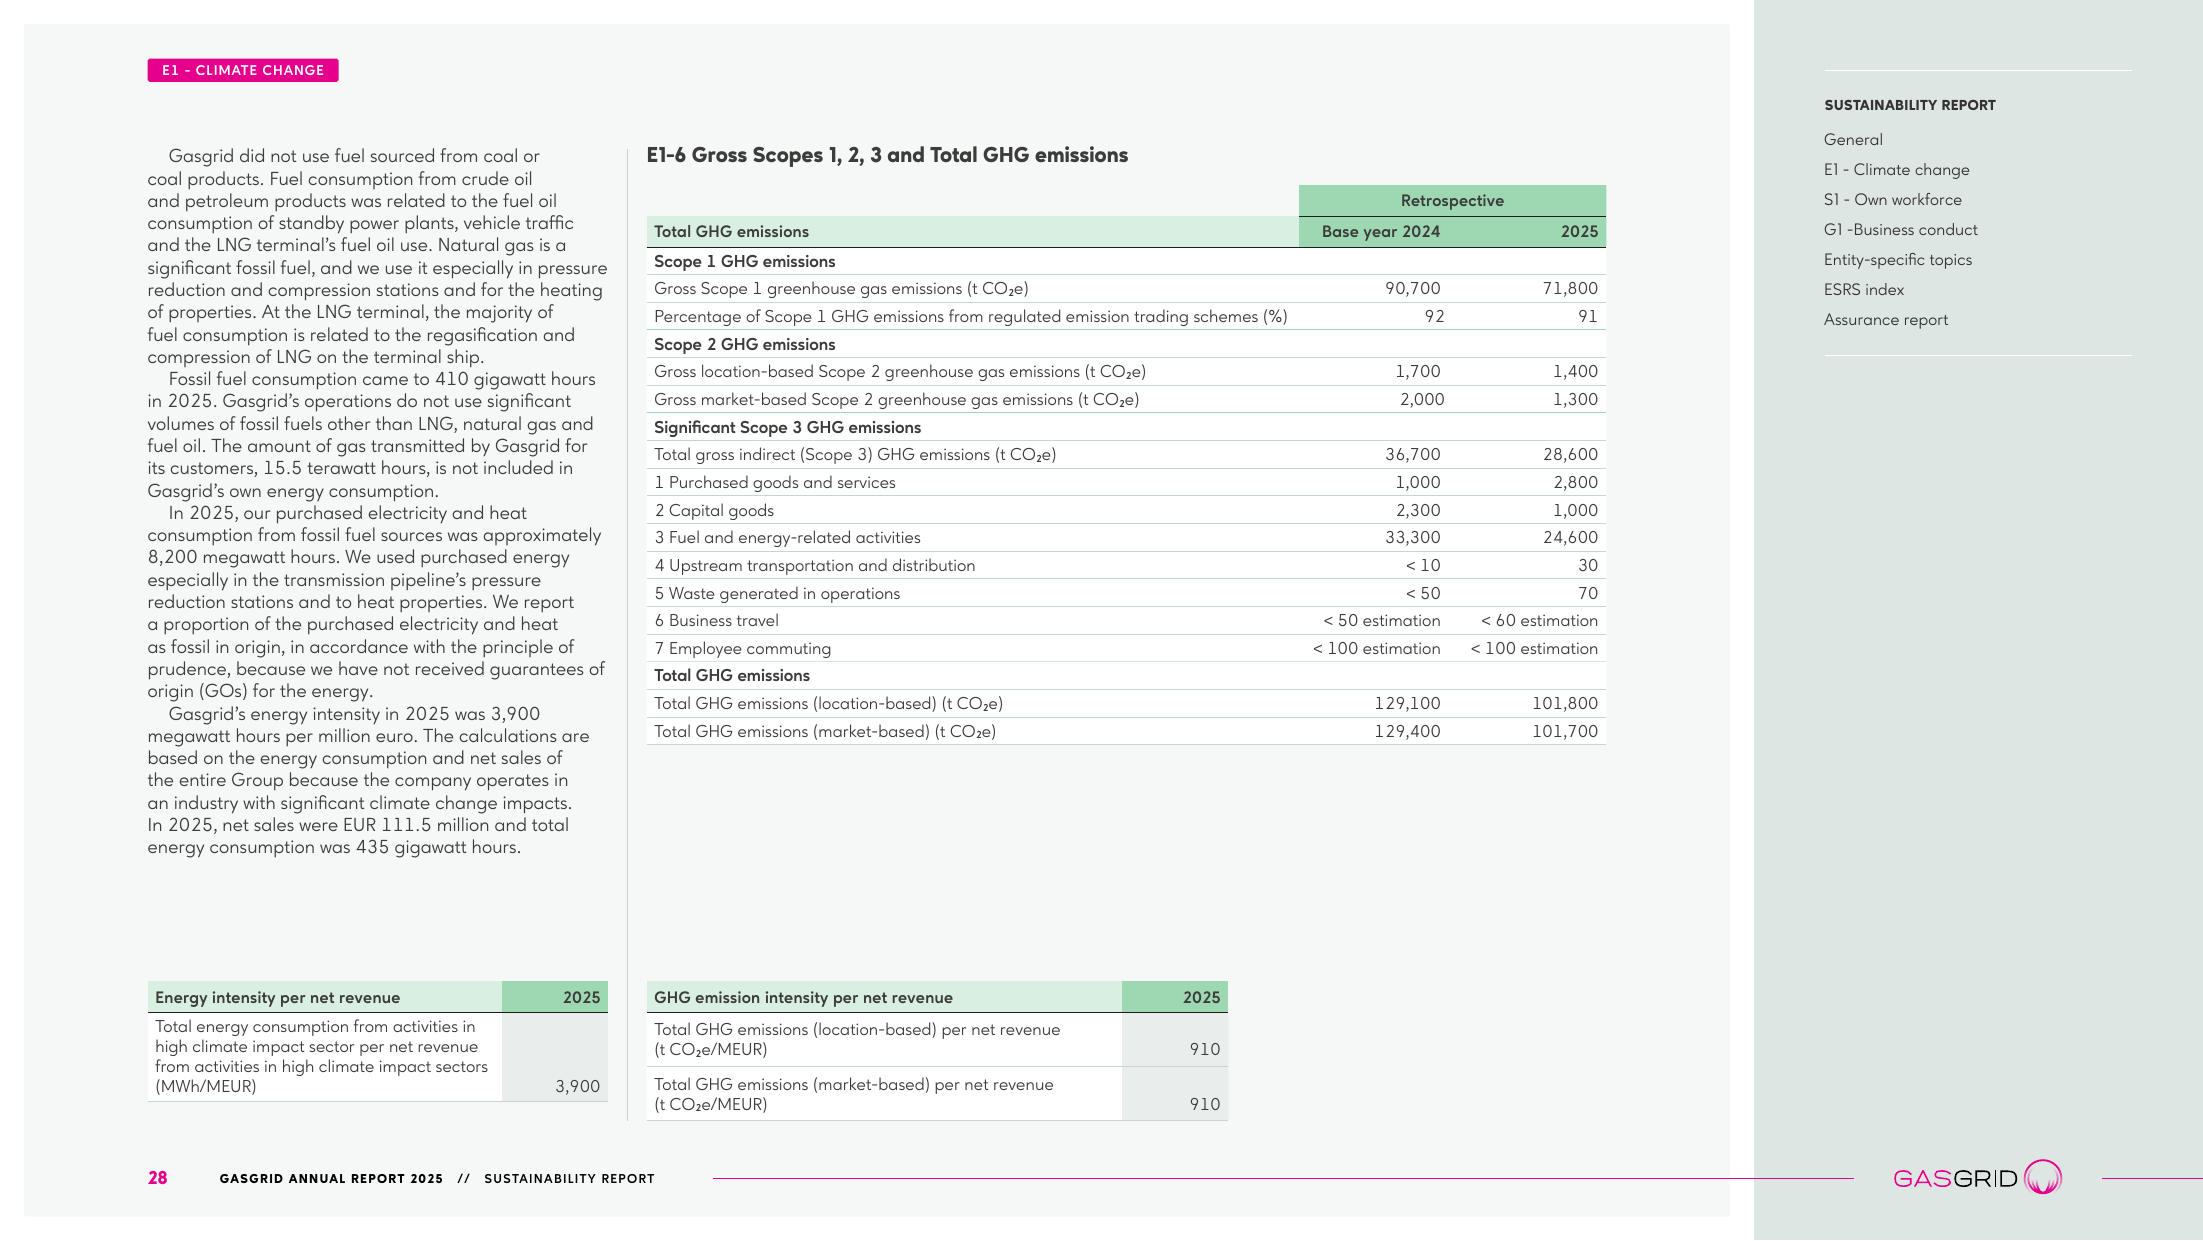Select the SUSTAINABILITY REPORT sidebar heading
This screenshot has height=1241, width=2203.
pyautogui.click(x=1910, y=105)
